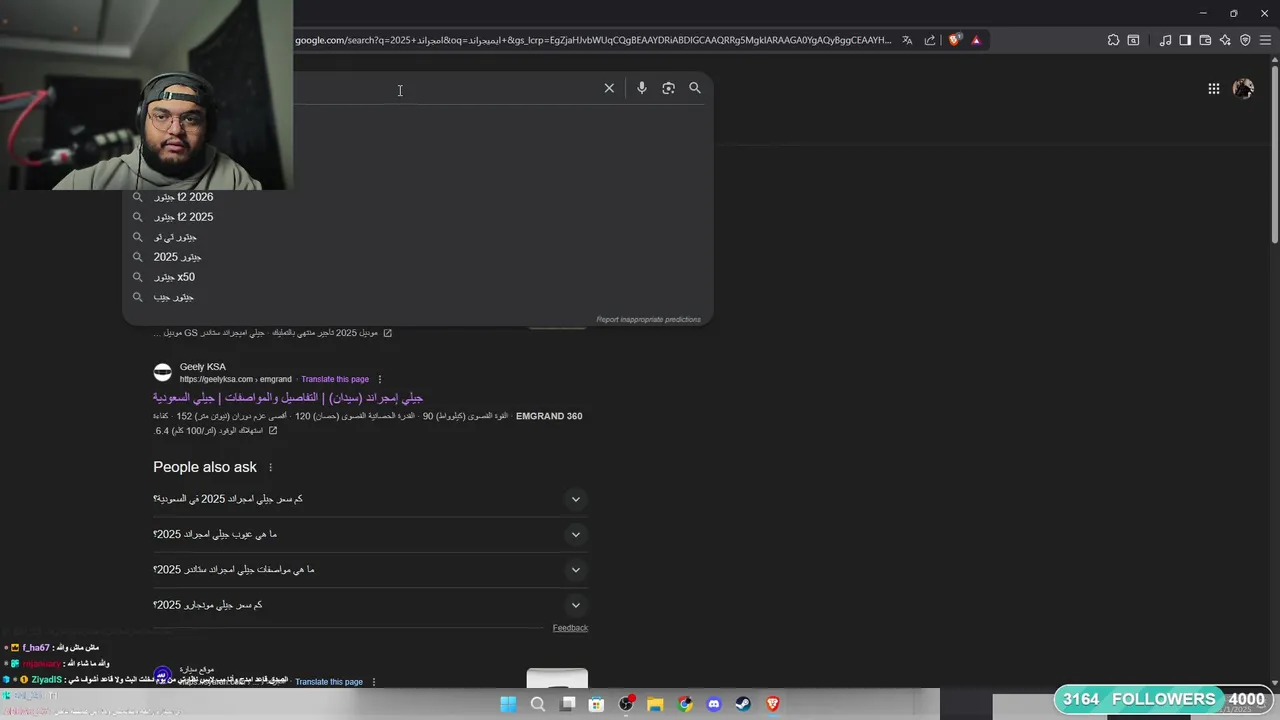
Task: Open the three-dot menu of Geely KSA result
Action: pyautogui.click(x=380, y=379)
